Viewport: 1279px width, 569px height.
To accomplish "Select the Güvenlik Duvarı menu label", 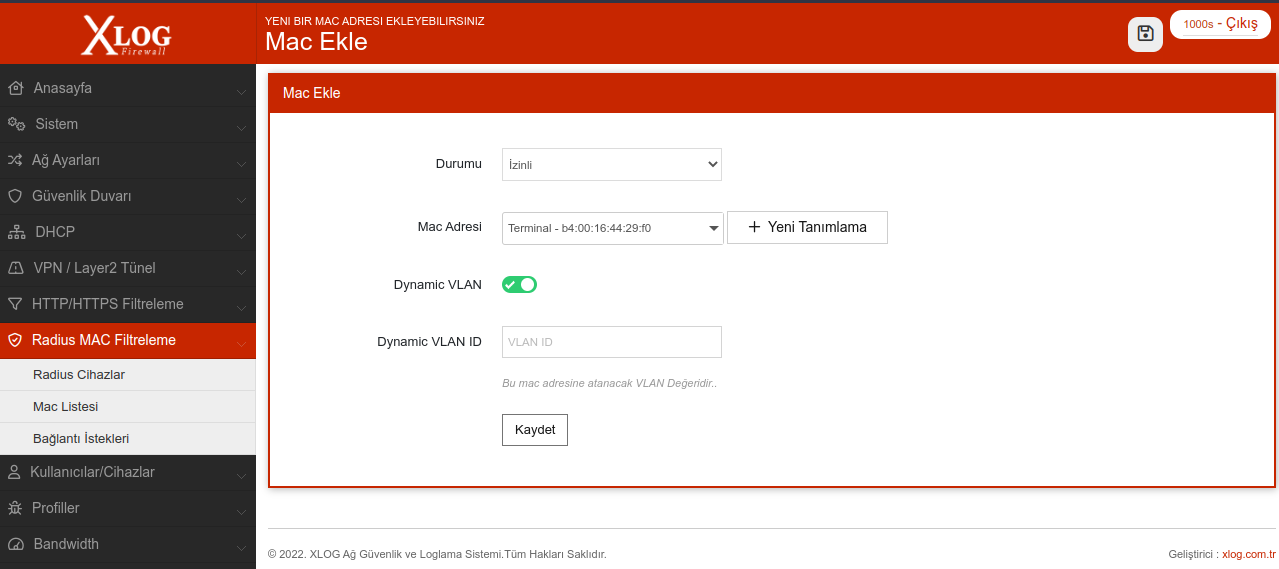I will (x=81, y=196).
